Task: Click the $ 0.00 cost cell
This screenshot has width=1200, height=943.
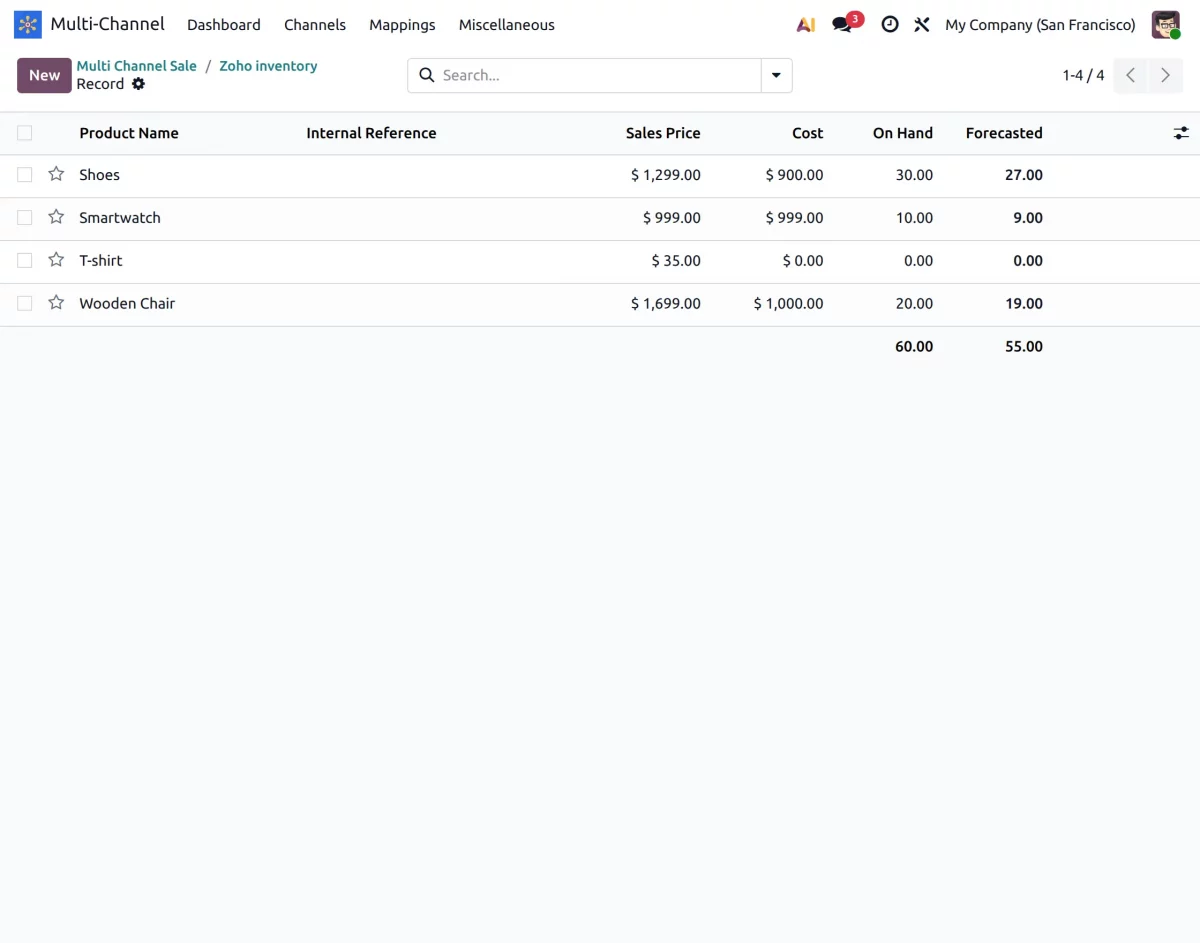Action: coord(803,261)
